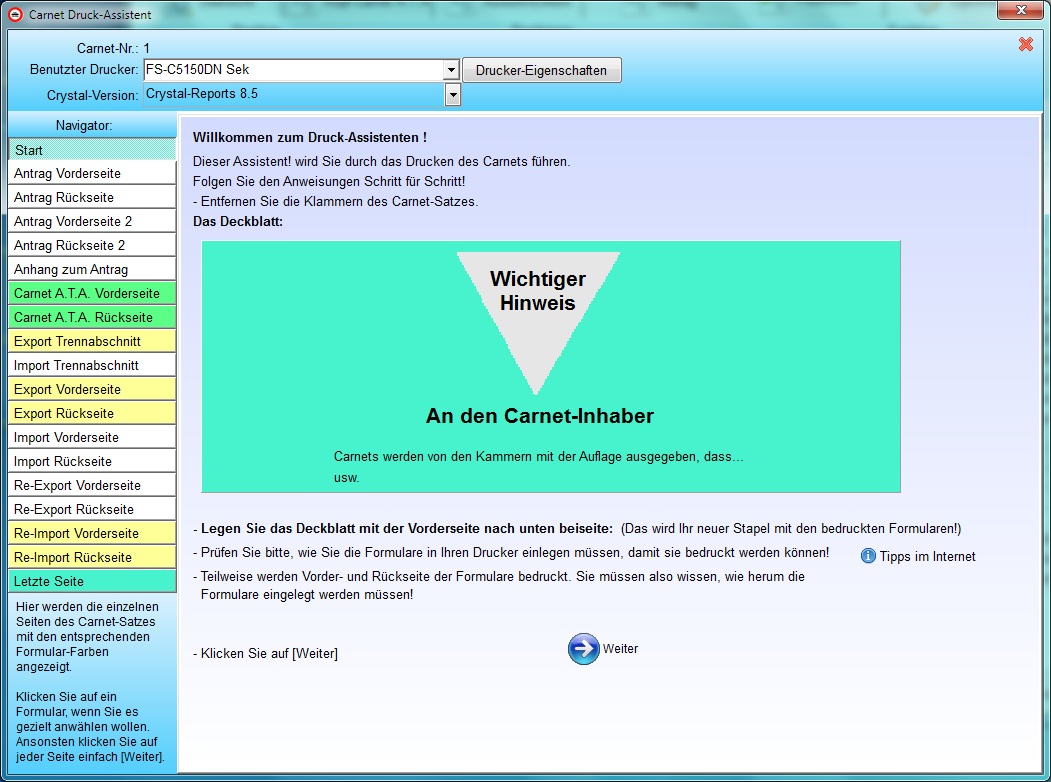Viewport: 1051px width, 782px height.
Task: Choose Export Trennabschnitt in navigator
Action: tap(92, 341)
